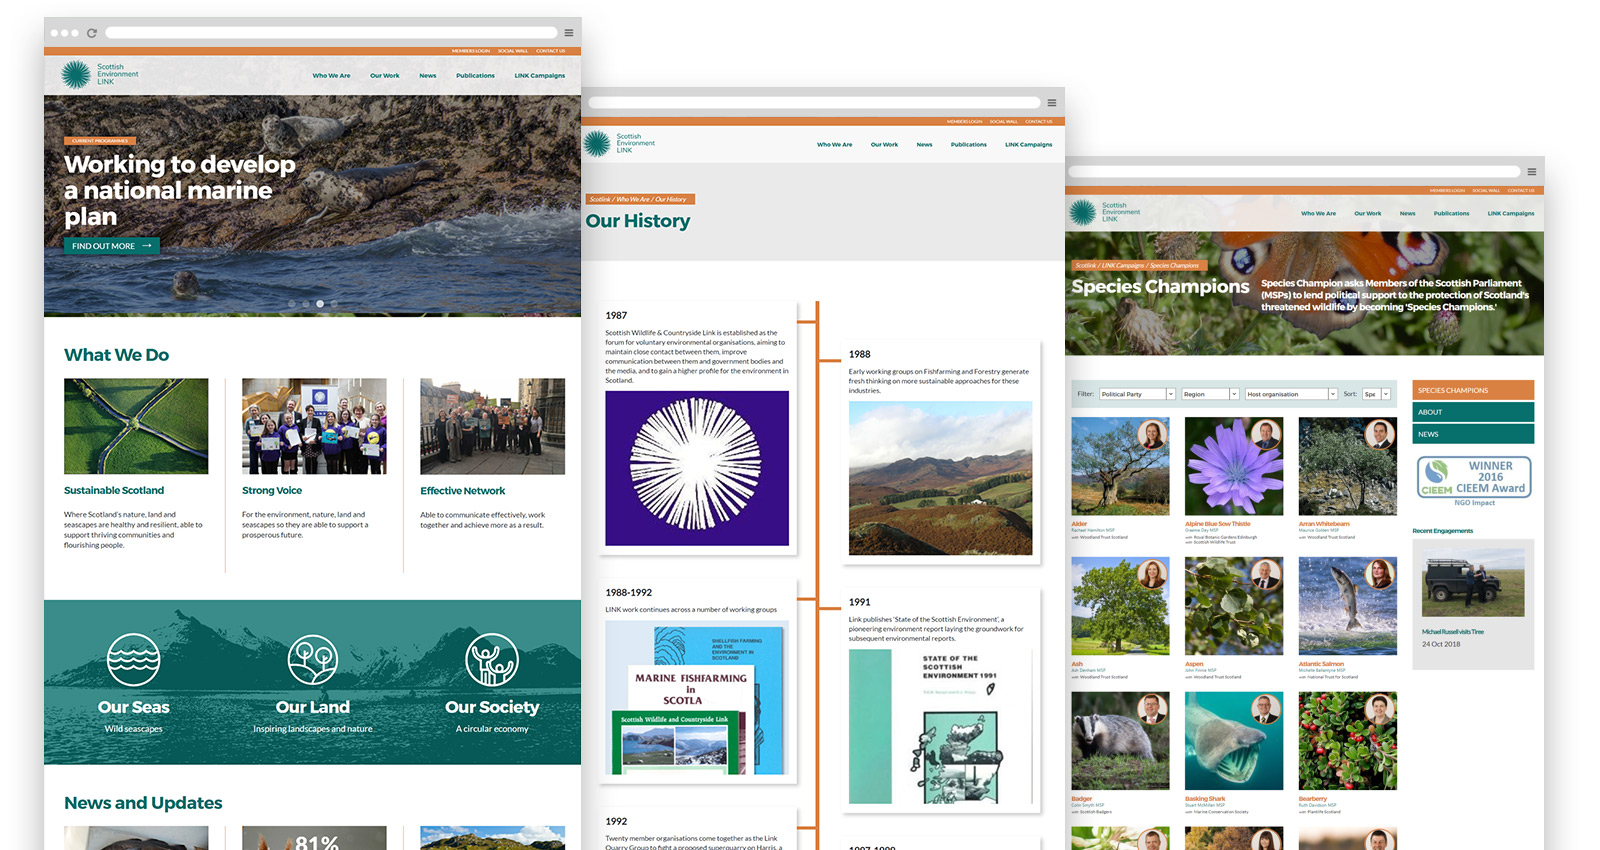Click the Scottish Environment LINK logo on the homepage

[100, 74]
